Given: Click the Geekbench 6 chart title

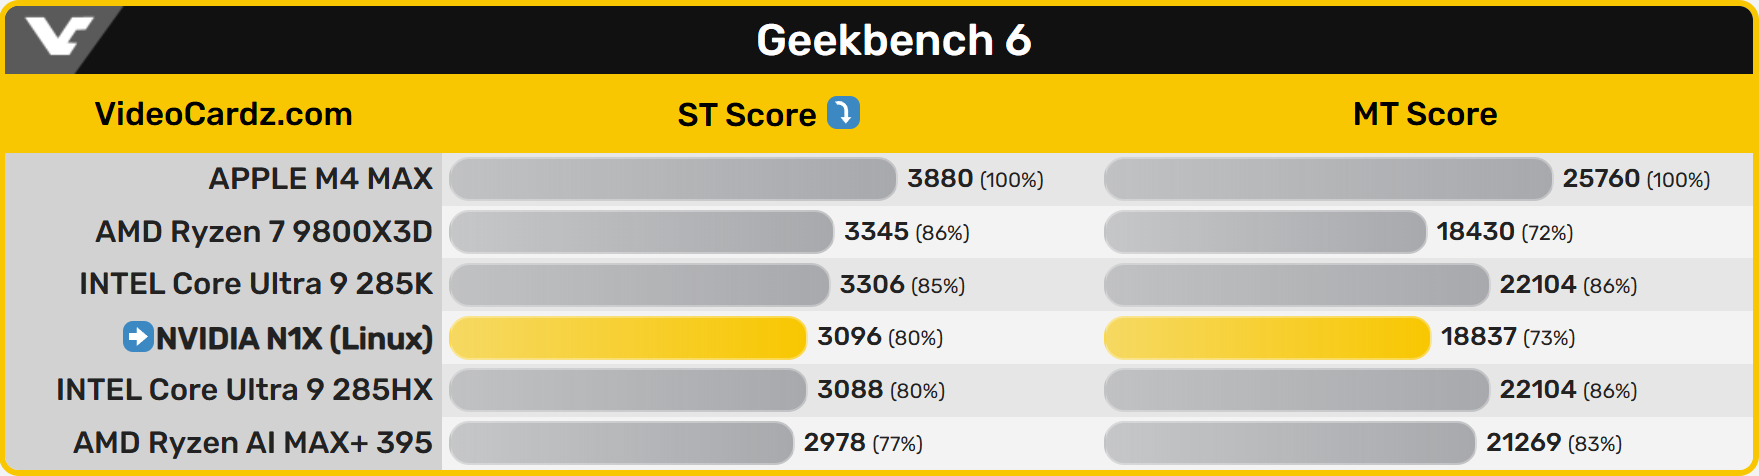Looking at the screenshot, I should [x=893, y=40].
